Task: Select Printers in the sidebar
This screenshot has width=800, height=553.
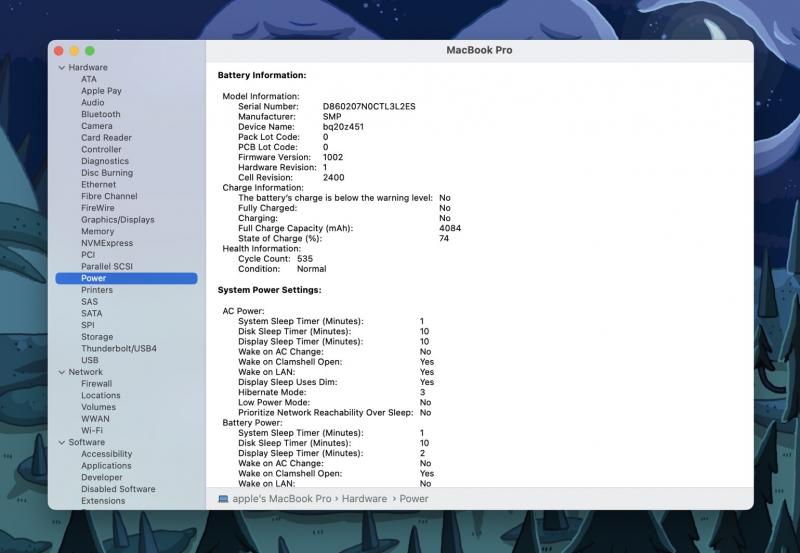Action: [x=97, y=290]
